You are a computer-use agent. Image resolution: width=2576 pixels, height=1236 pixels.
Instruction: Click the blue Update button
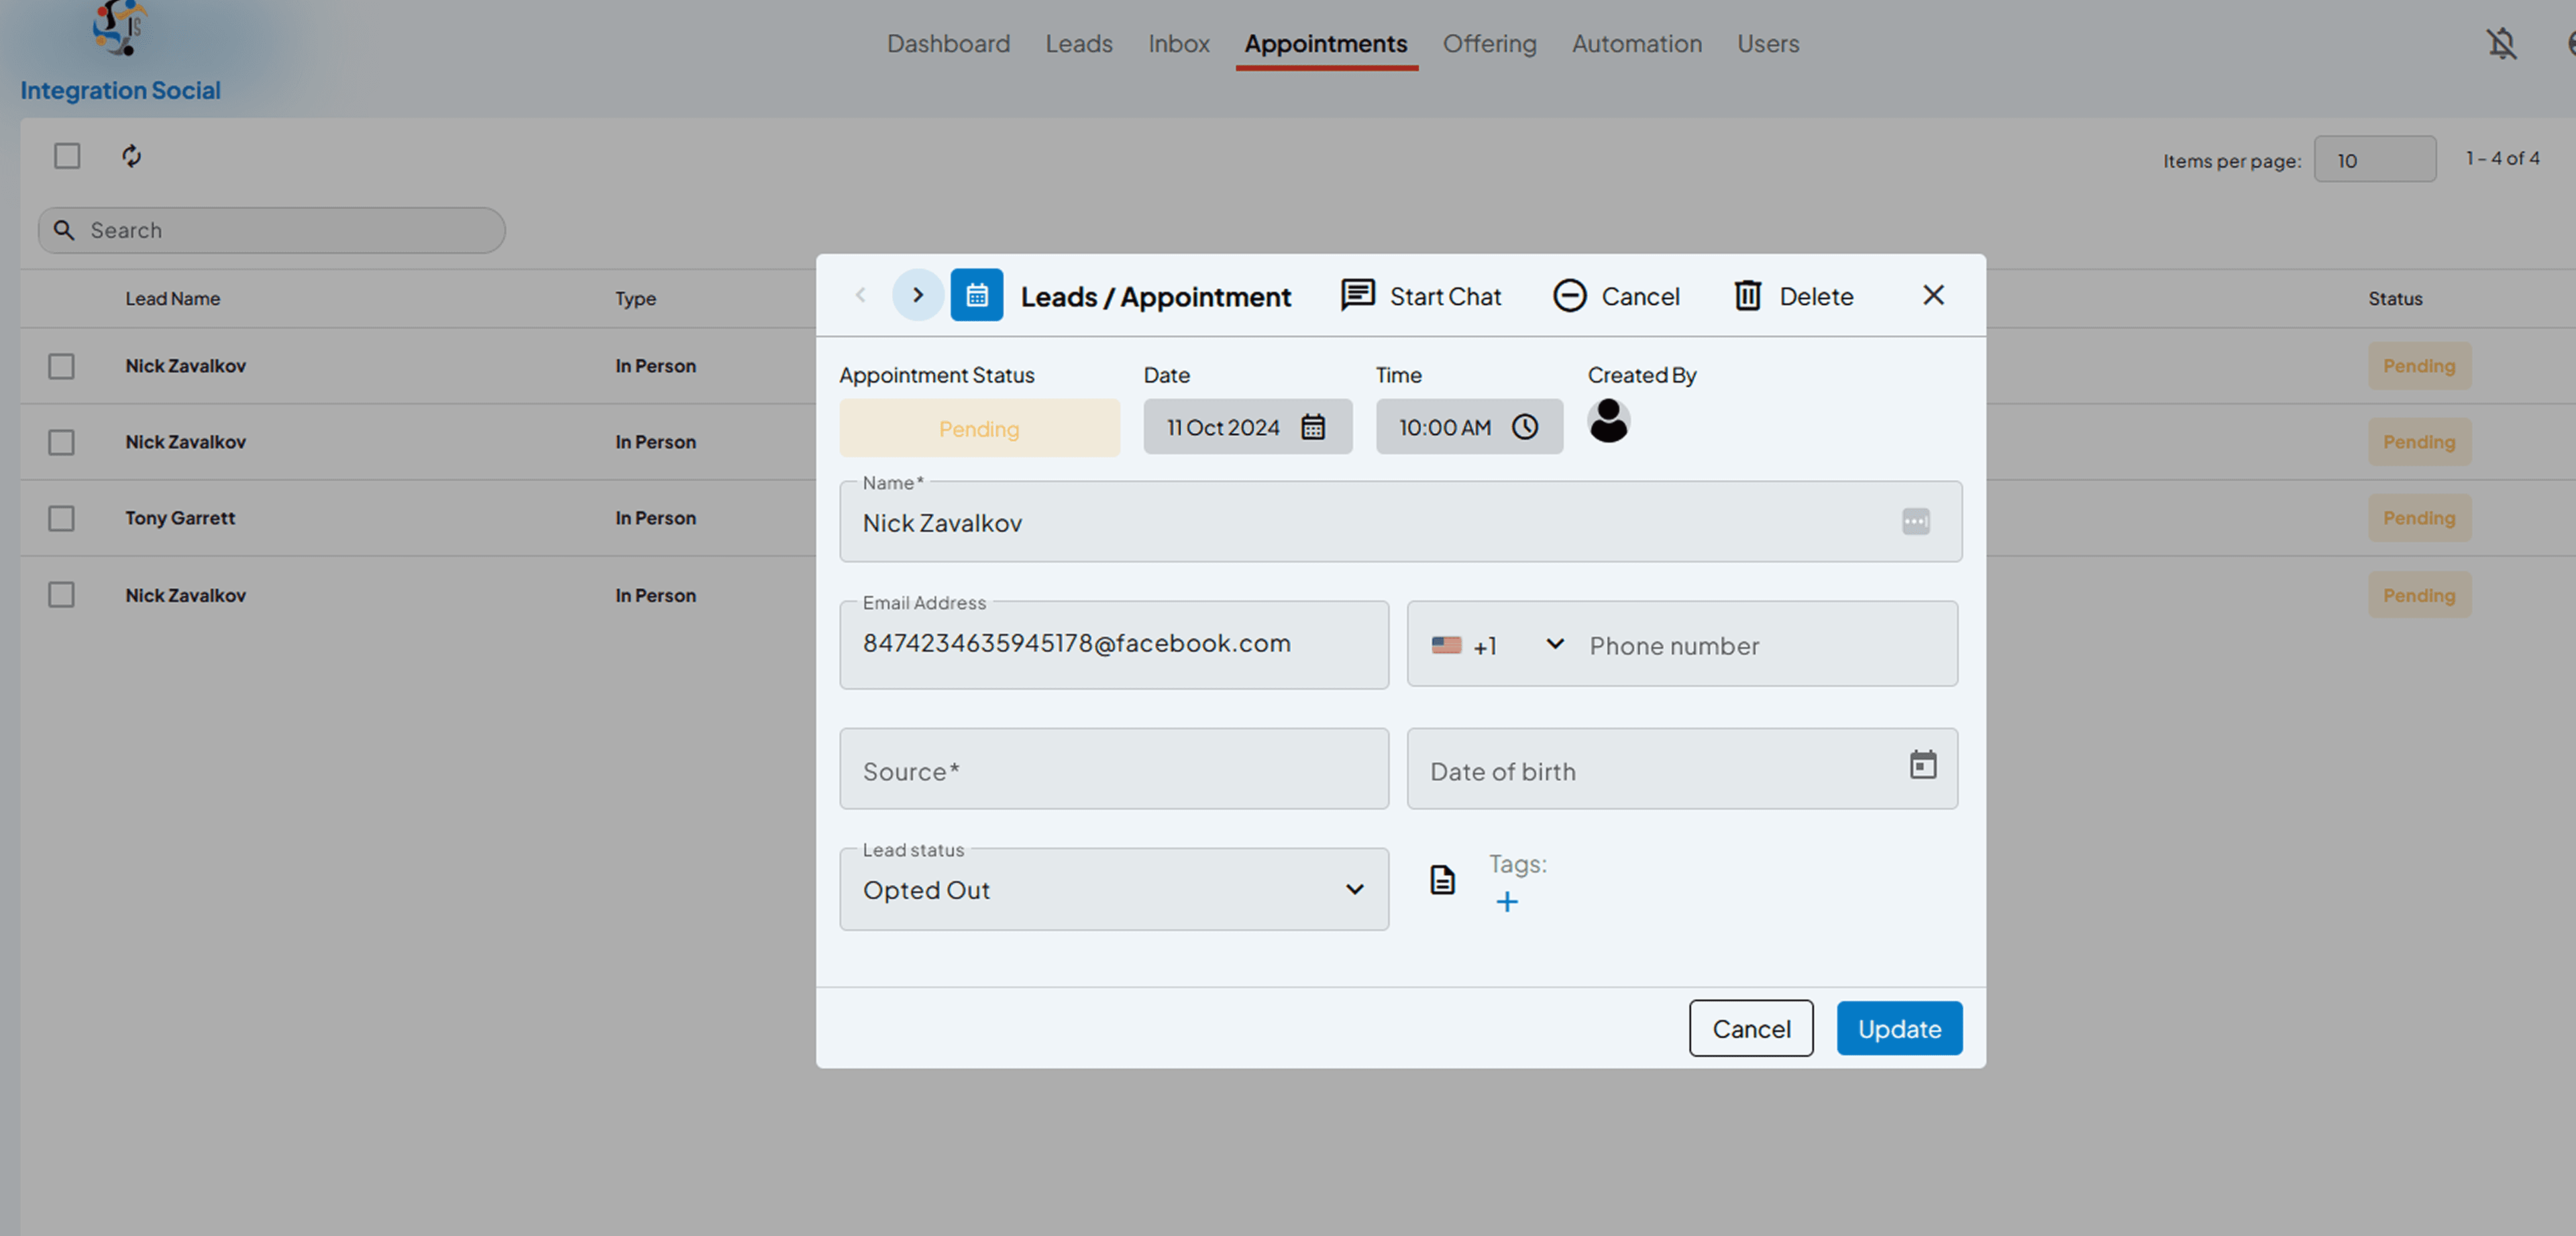click(x=1899, y=1028)
